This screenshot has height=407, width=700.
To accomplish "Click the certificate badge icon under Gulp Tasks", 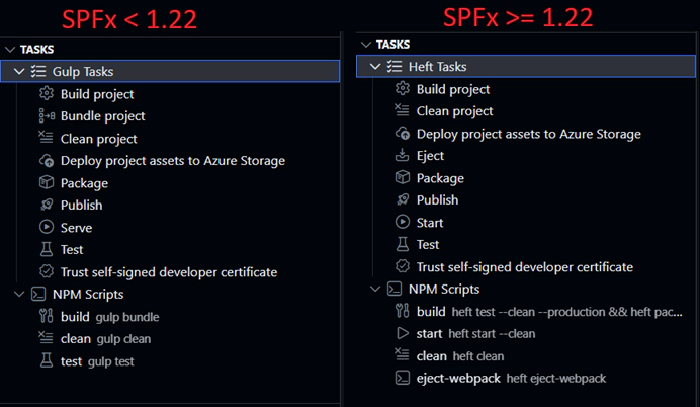I will pyautogui.click(x=46, y=271).
